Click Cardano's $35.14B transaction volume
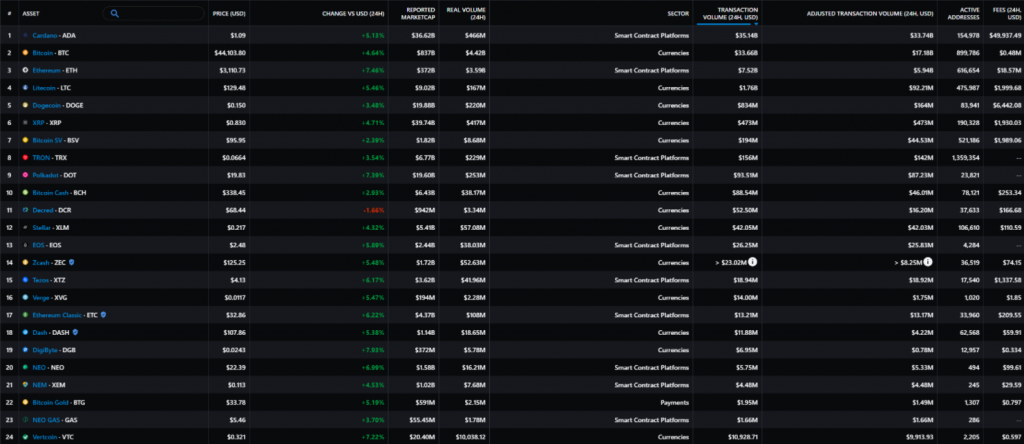The height and width of the screenshot is (444, 1024). 746,35
